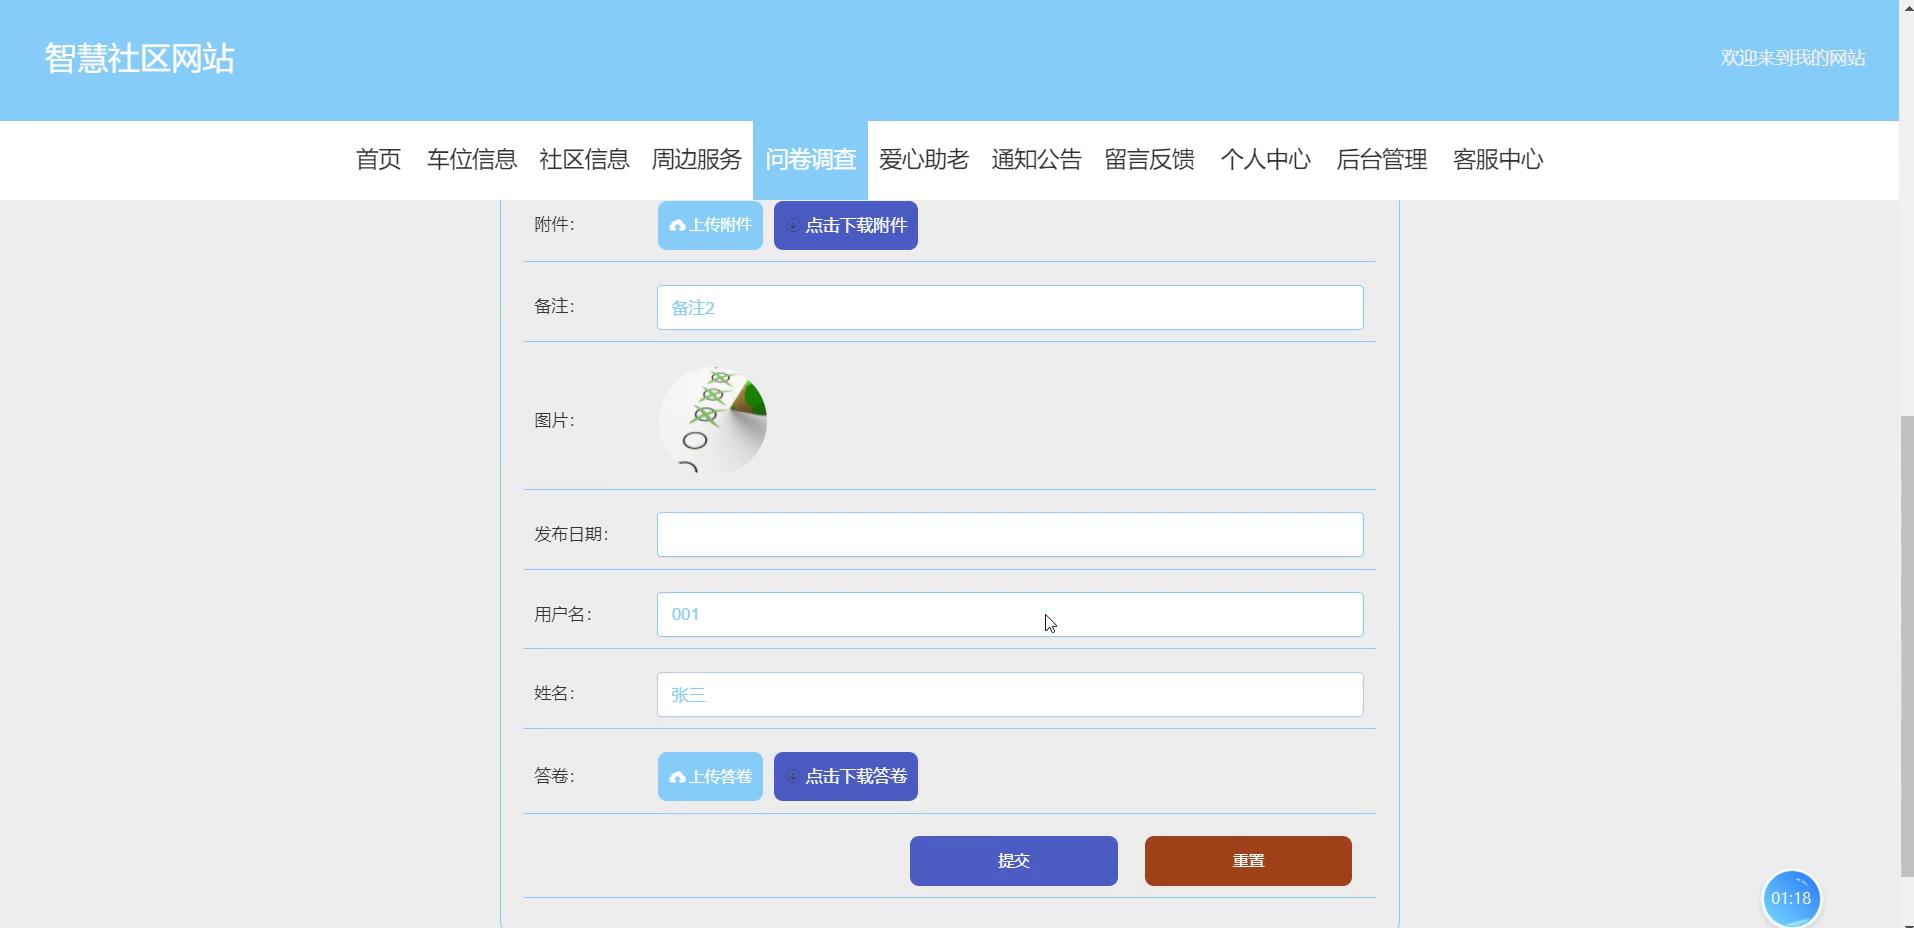Click the upload attachment button (上传附件)
This screenshot has width=1914, height=928.
point(710,225)
